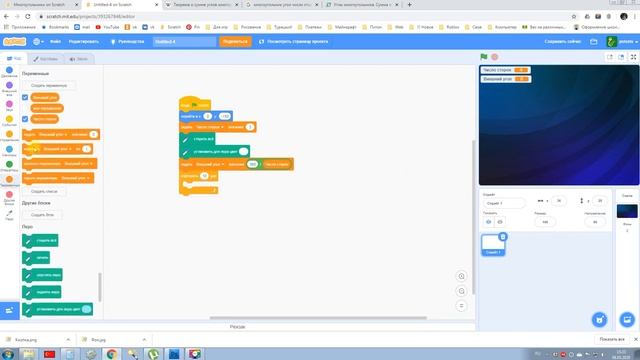This screenshot has height=360, width=640.
Task: Open the Tutorials menu item
Action: point(127,42)
